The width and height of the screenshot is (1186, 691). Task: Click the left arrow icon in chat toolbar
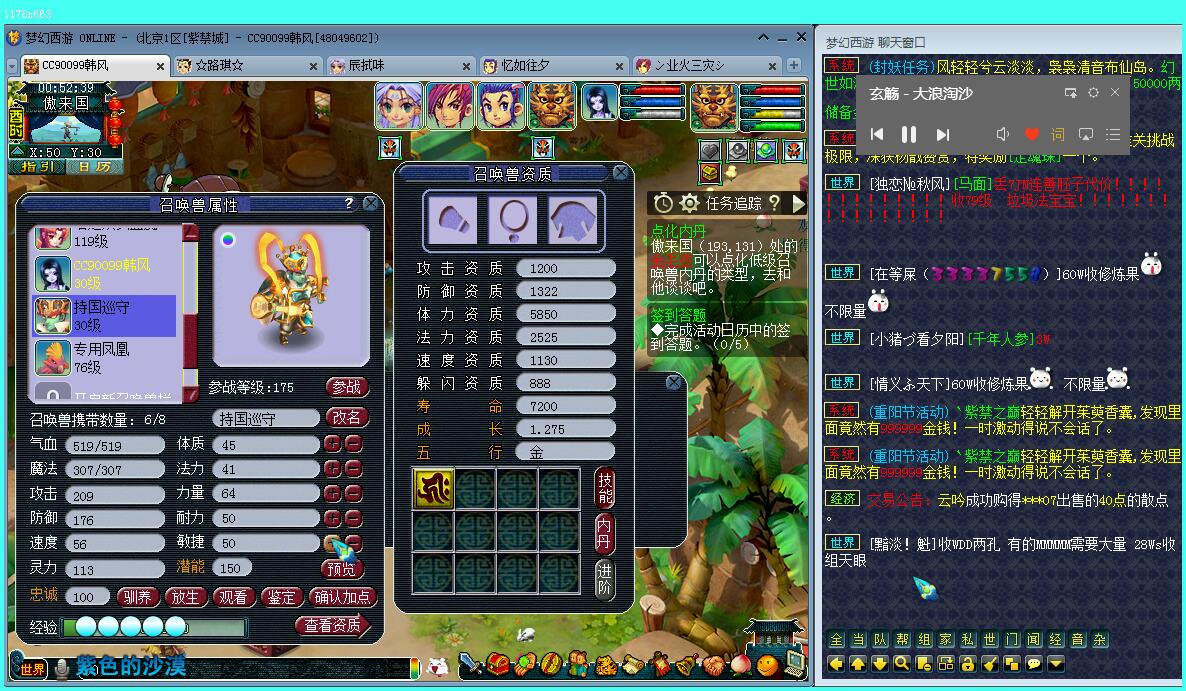point(836,664)
